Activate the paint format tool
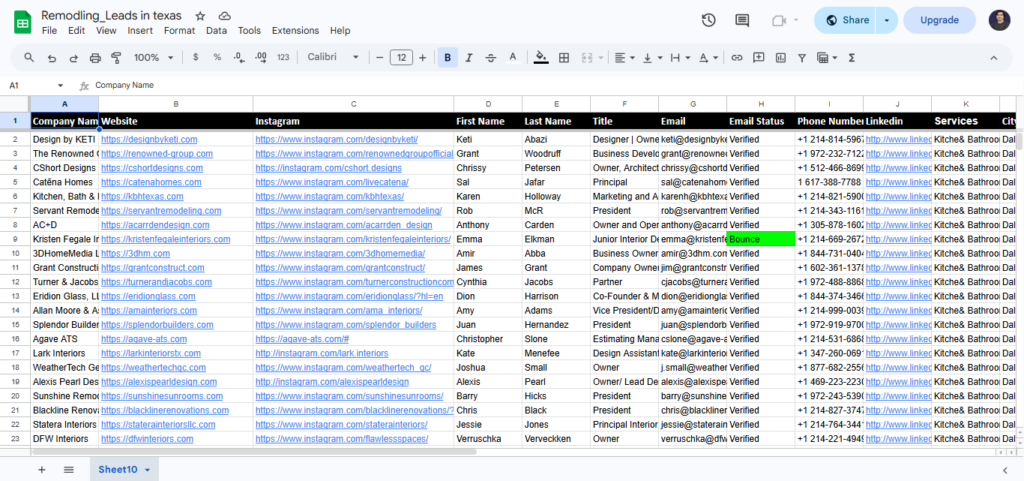The image size is (1024, 481). coord(117,57)
